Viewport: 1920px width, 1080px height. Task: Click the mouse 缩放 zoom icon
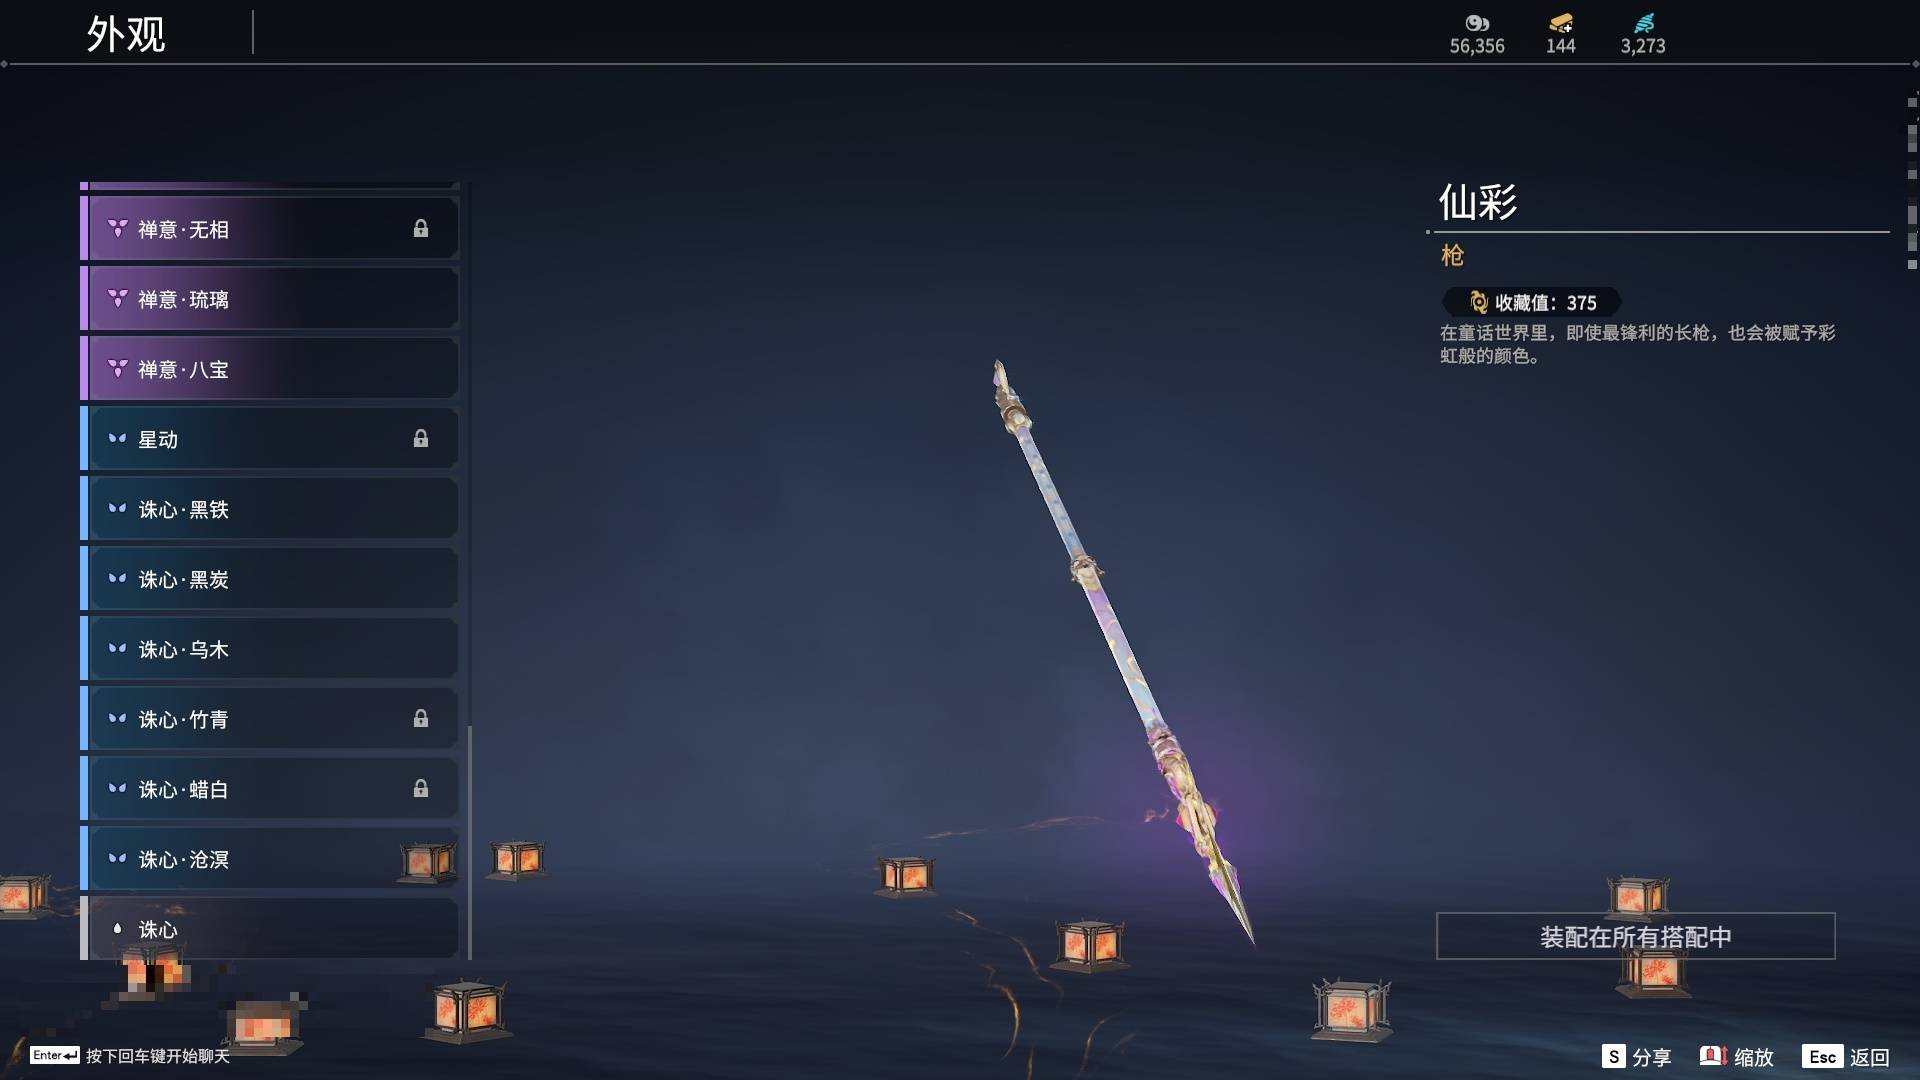coord(1714,1056)
